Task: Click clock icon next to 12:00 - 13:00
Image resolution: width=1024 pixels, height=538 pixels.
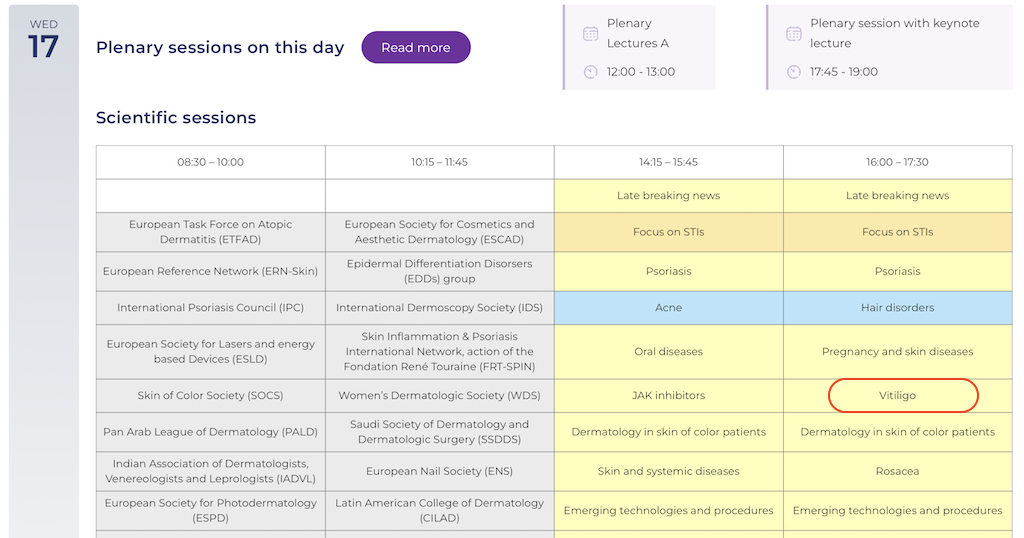Action: pos(591,72)
